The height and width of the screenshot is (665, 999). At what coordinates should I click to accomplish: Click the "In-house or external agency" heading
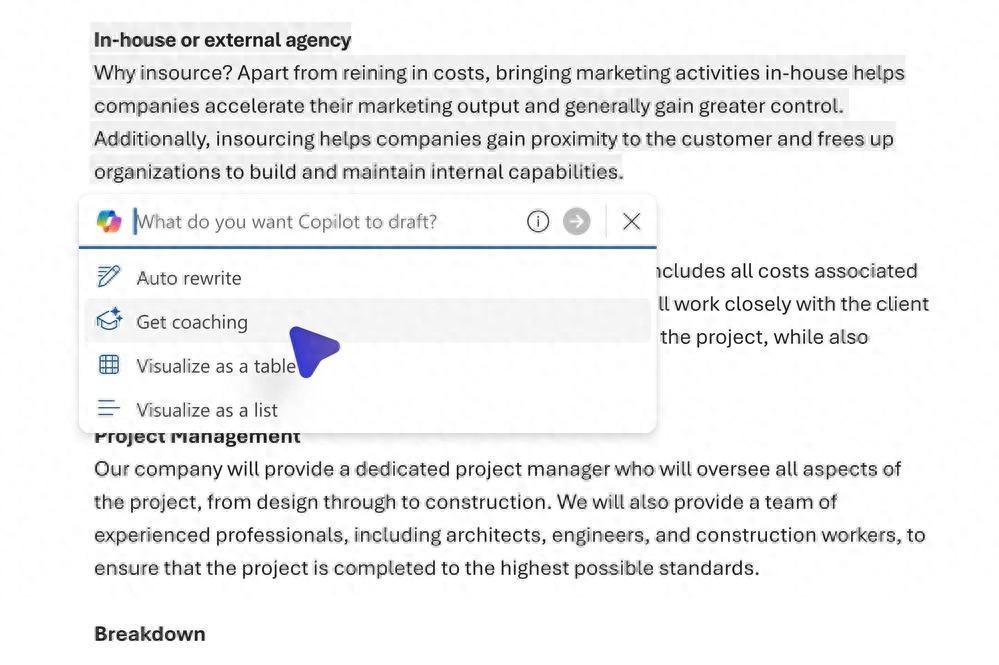coord(222,40)
